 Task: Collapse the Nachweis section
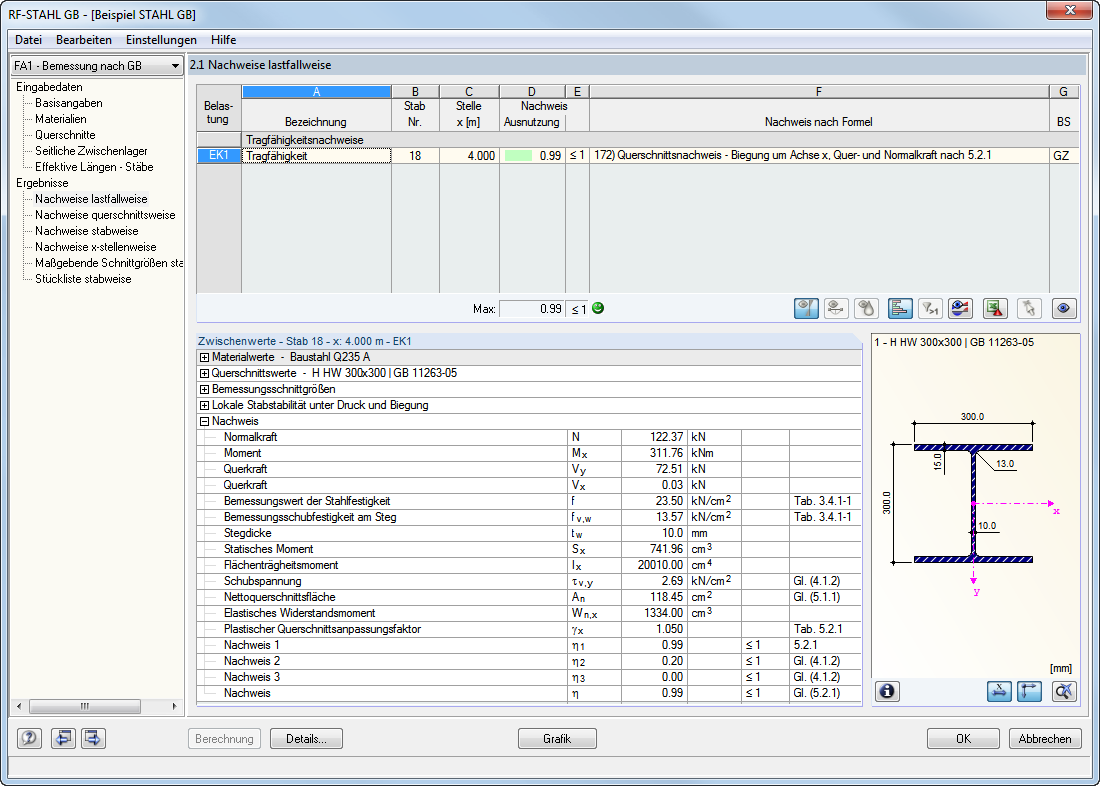click(204, 422)
